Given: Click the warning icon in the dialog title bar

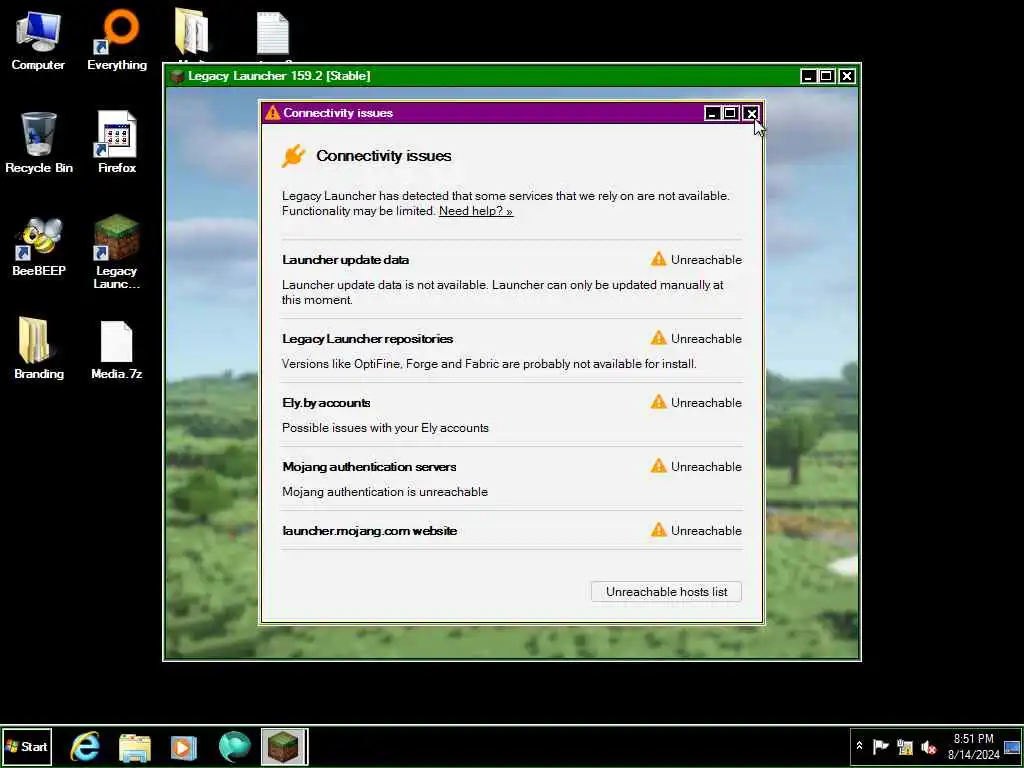Looking at the screenshot, I should 272,113.
